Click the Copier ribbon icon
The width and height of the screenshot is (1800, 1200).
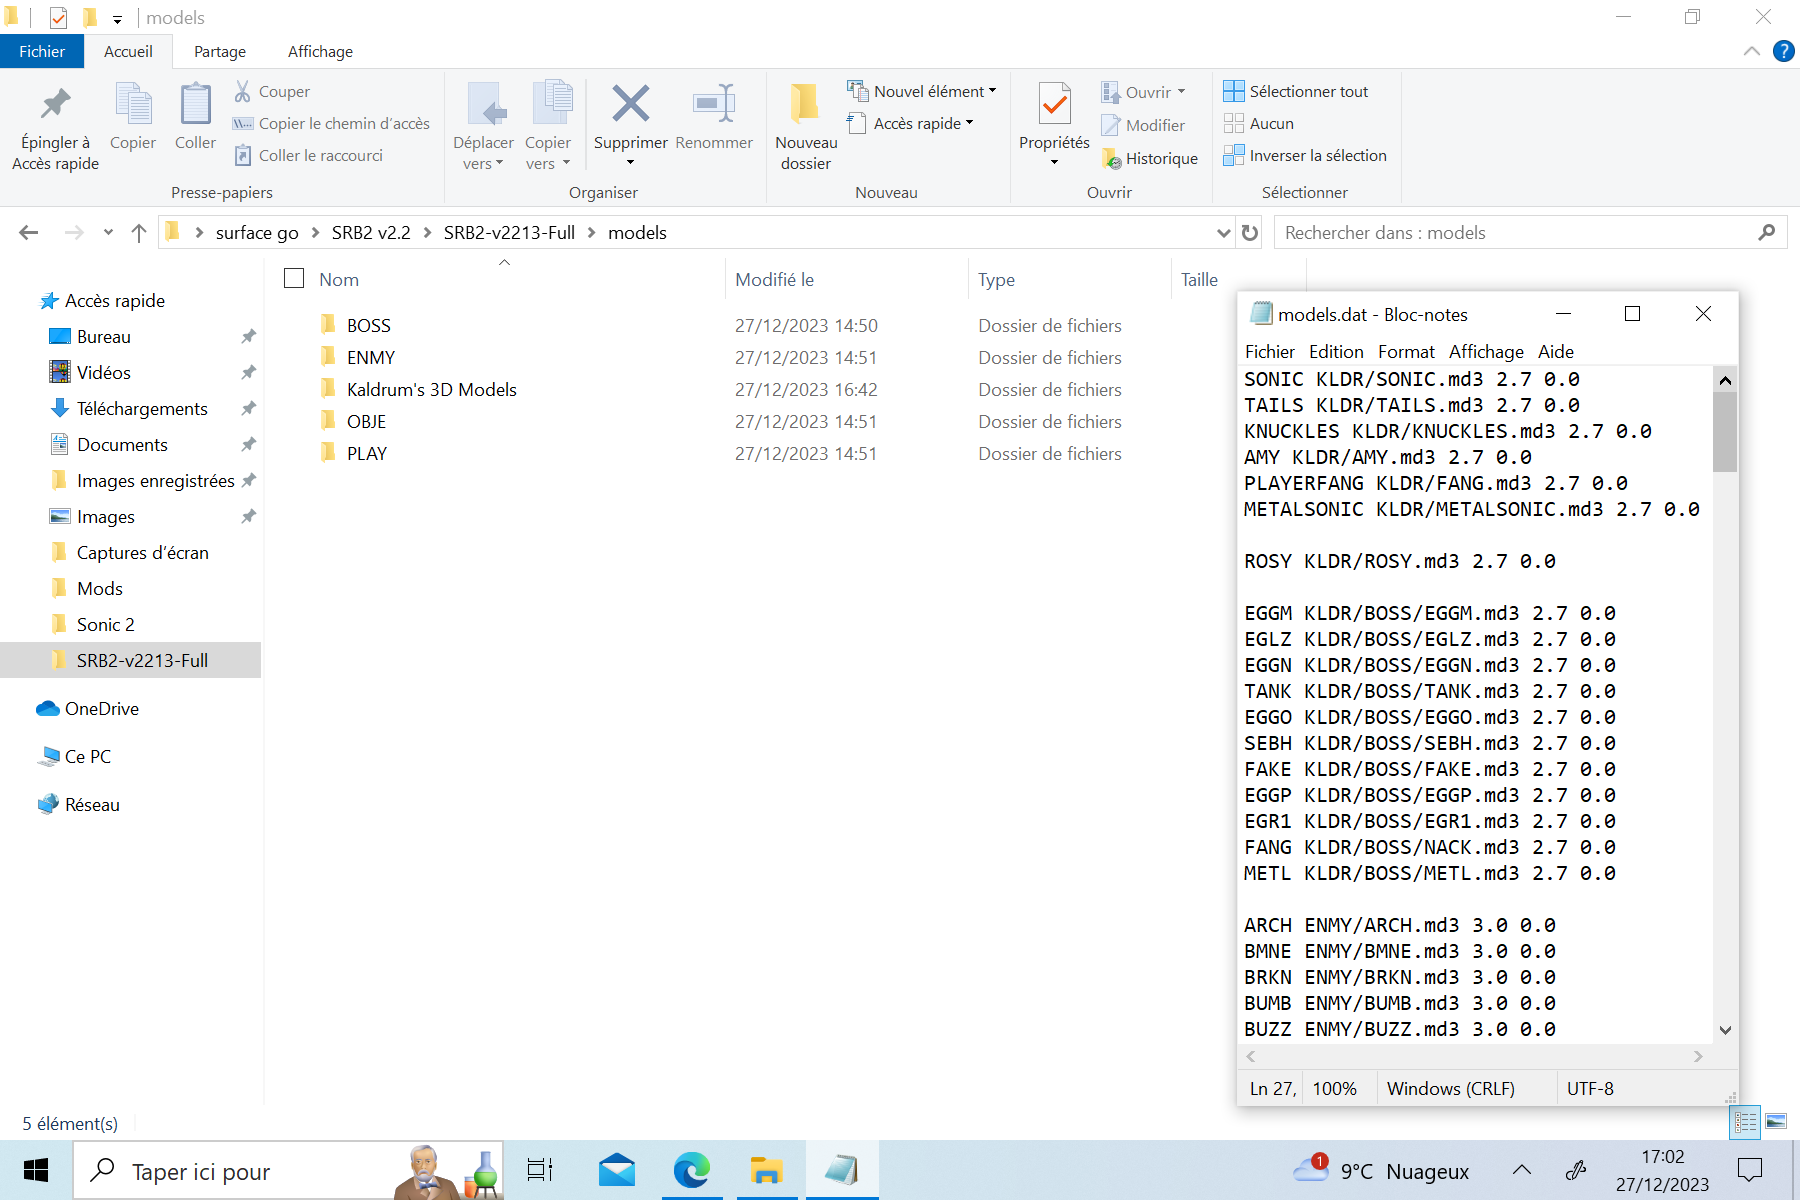pyautogui.click(x=133, y=104)
